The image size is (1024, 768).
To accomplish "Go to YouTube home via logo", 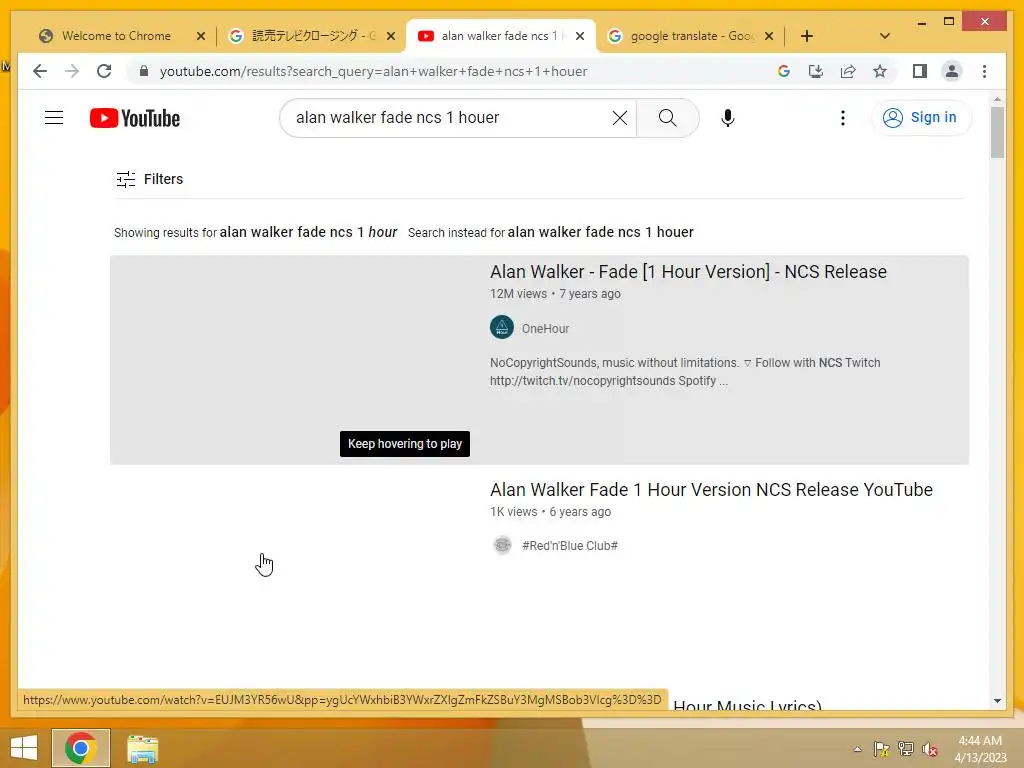I will [x=135, y=118].
